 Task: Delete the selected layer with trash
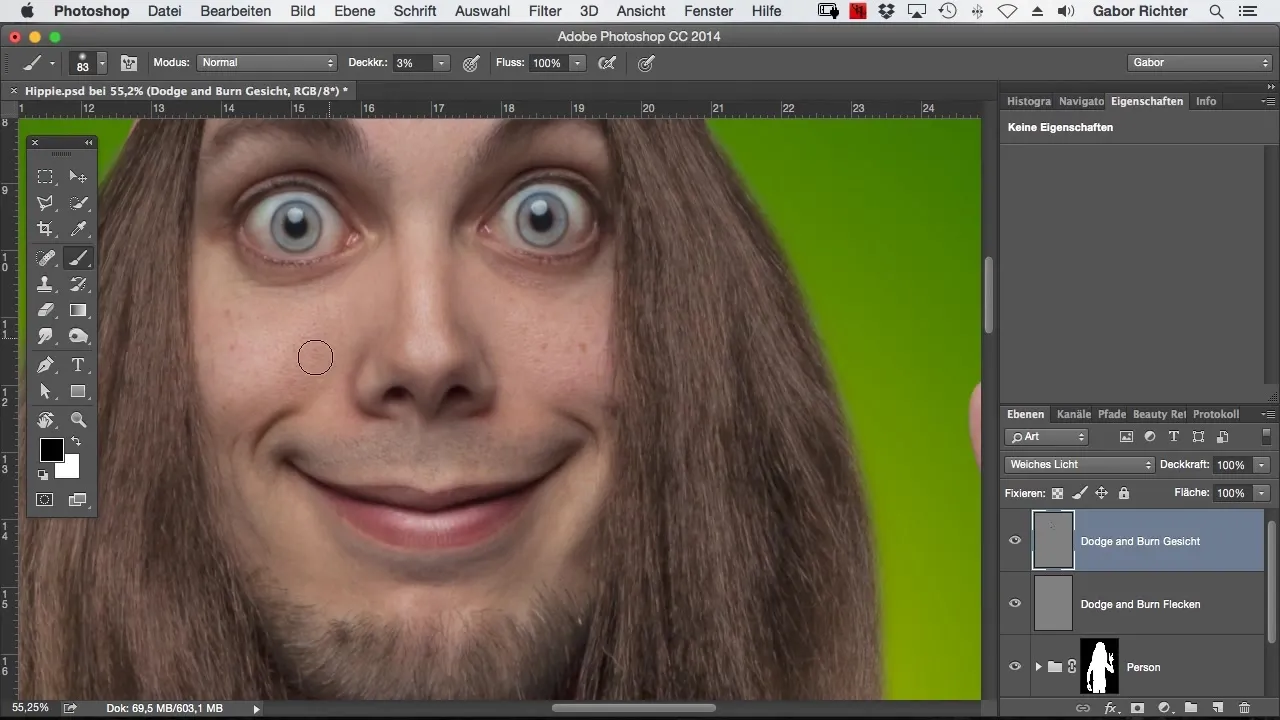coord(1244,708)
